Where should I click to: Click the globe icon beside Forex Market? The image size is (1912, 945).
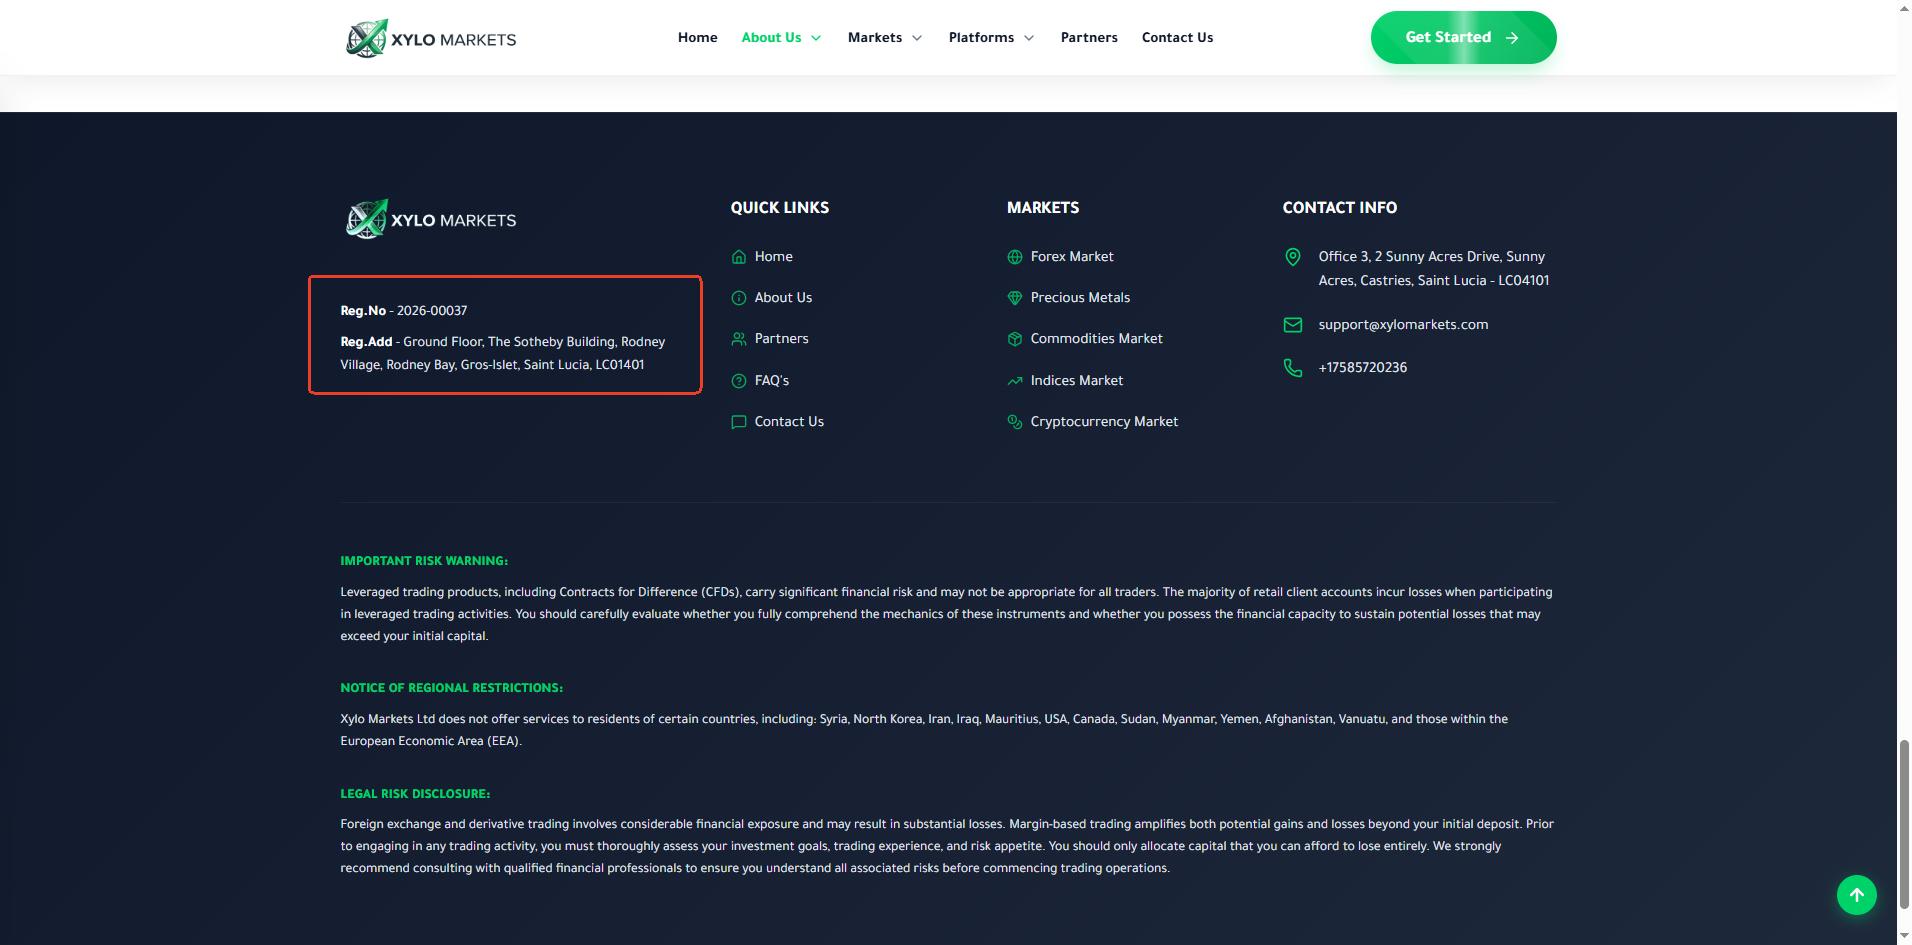[1014, 257]
